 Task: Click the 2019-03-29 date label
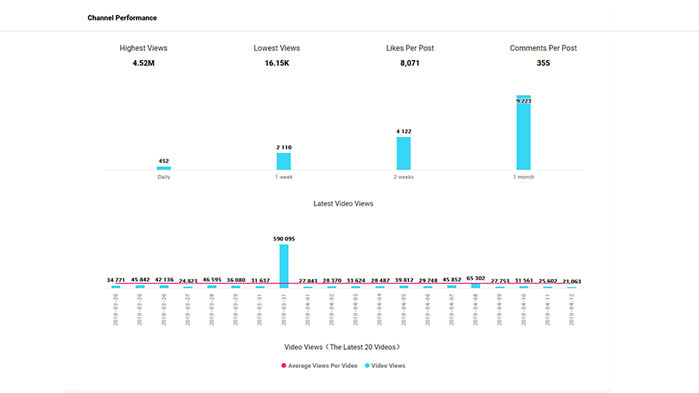pos(236,310)
